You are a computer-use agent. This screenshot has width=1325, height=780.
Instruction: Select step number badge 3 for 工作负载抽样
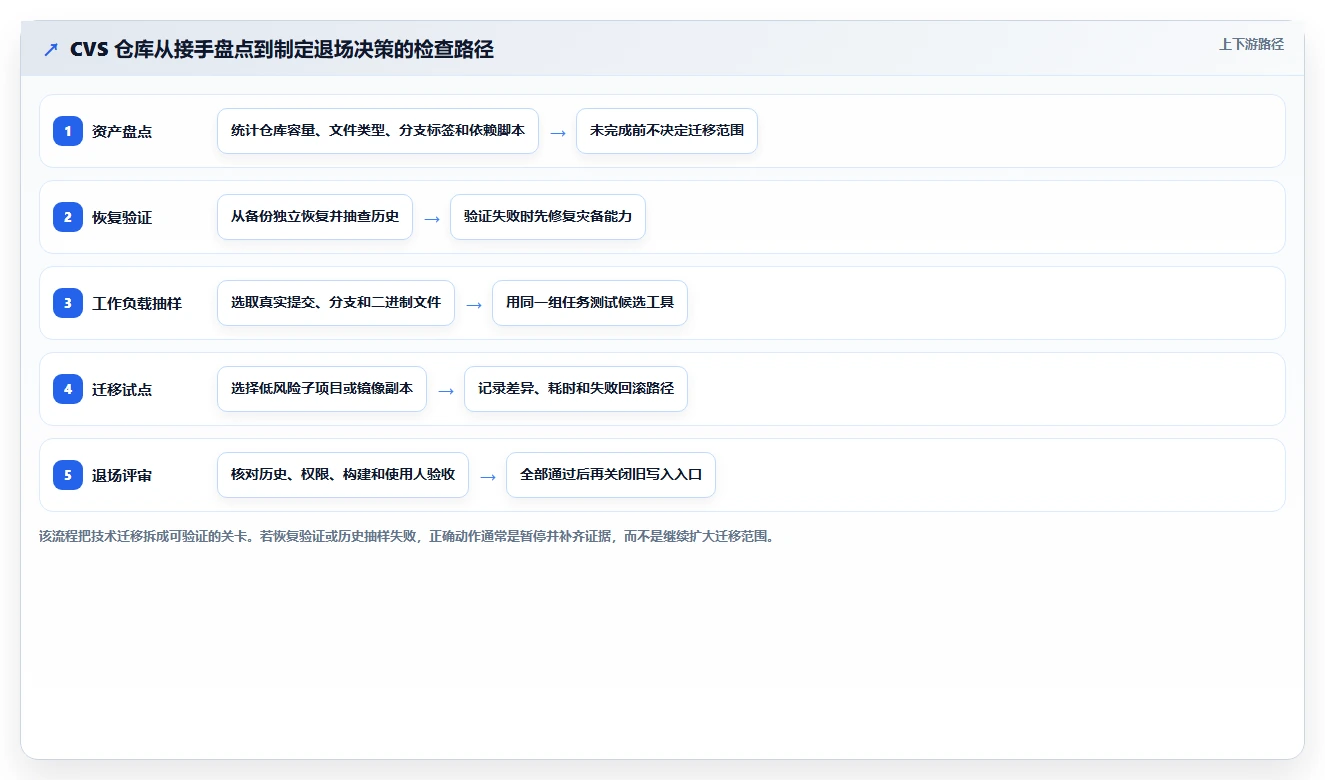(68, 303)
